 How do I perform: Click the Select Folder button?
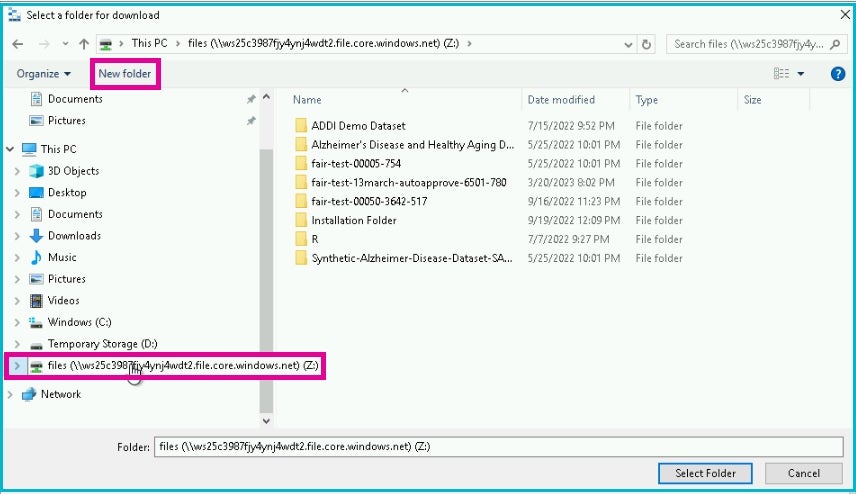tap(705, 474)
